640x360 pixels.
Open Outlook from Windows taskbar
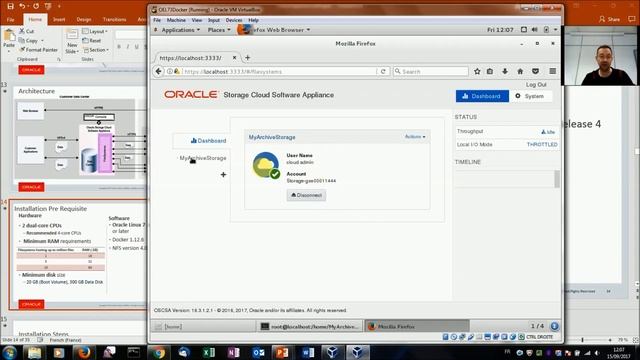coord(258,352)
